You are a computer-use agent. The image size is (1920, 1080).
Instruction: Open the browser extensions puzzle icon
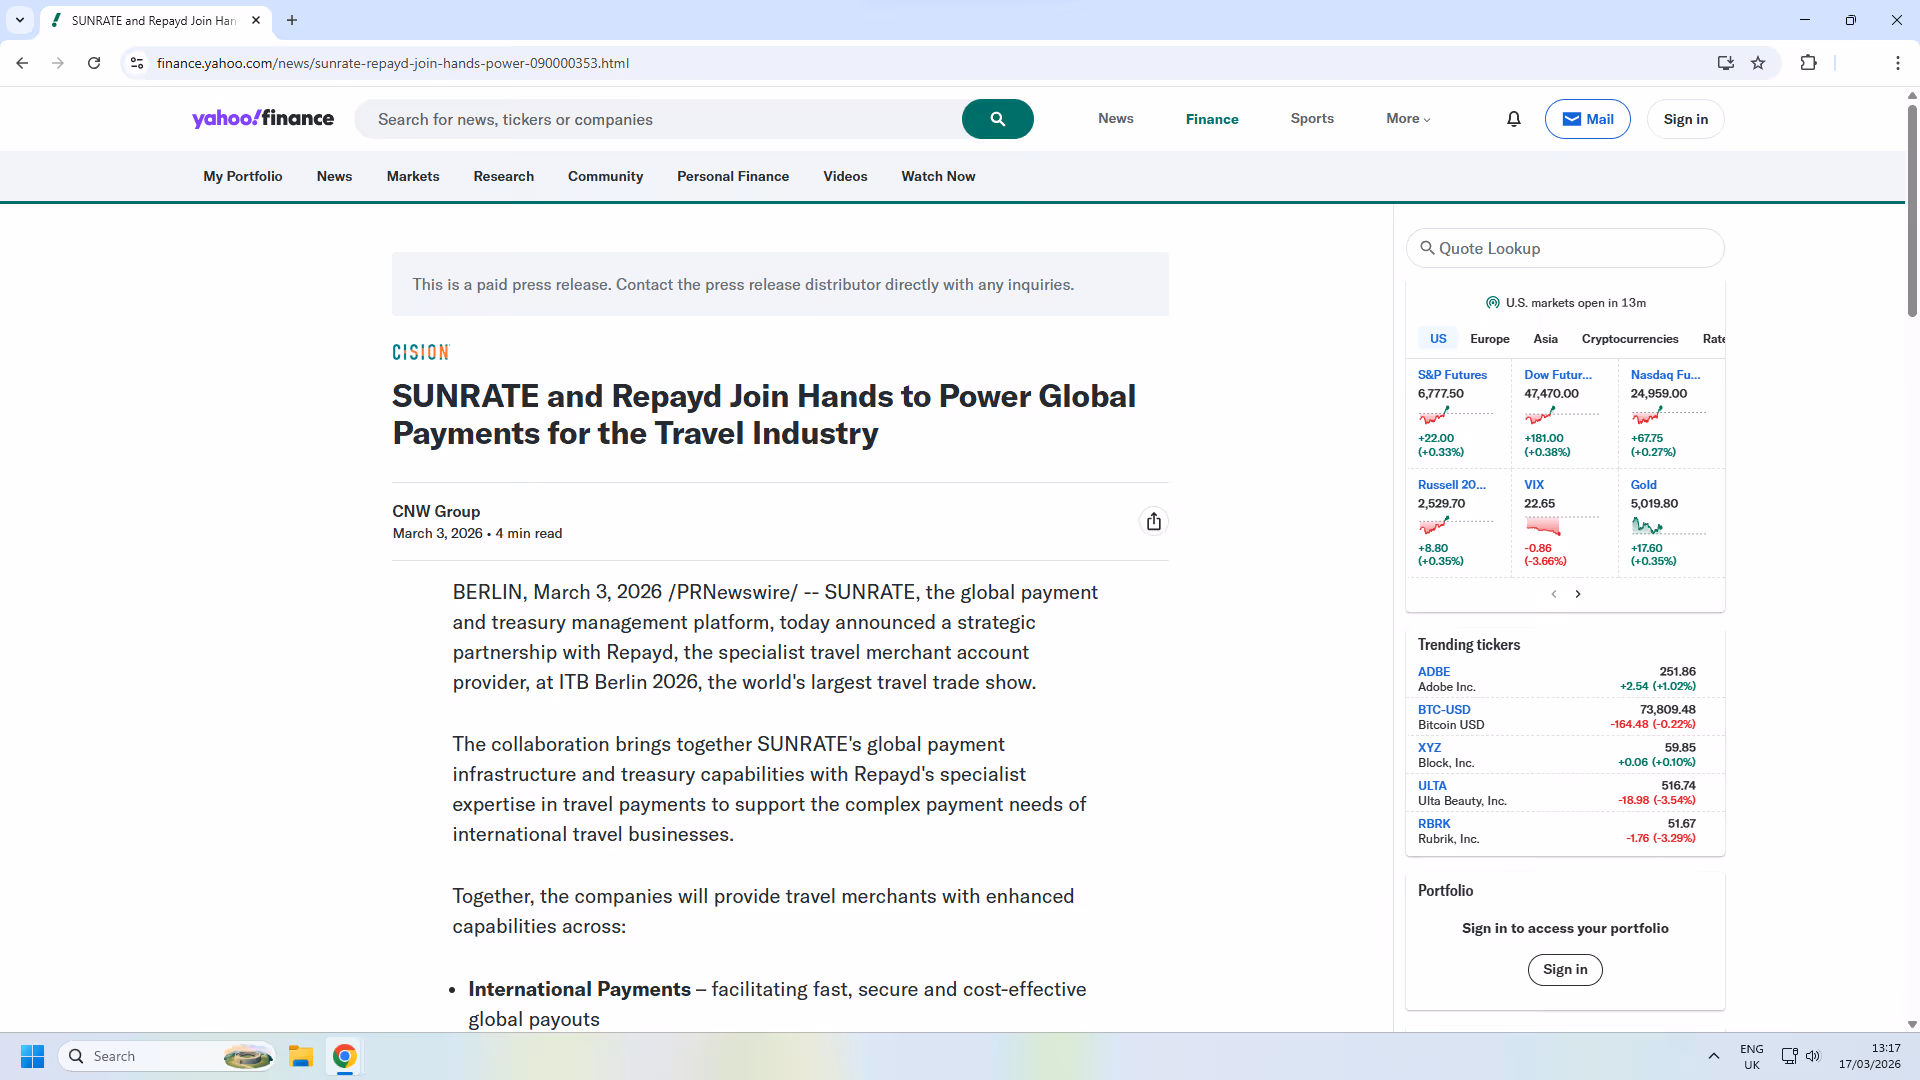coord(1808,63)
